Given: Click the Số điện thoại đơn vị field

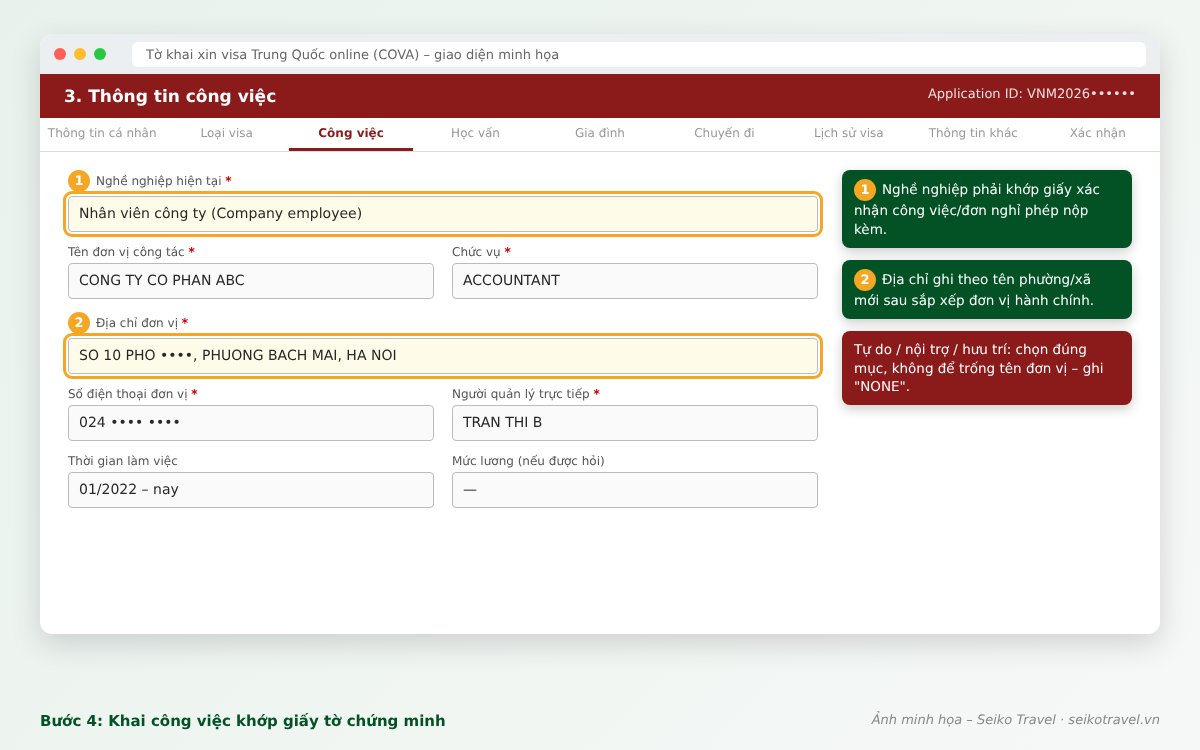Looking at the screenshot, I should pyautogui.click(x=251, y=423).
